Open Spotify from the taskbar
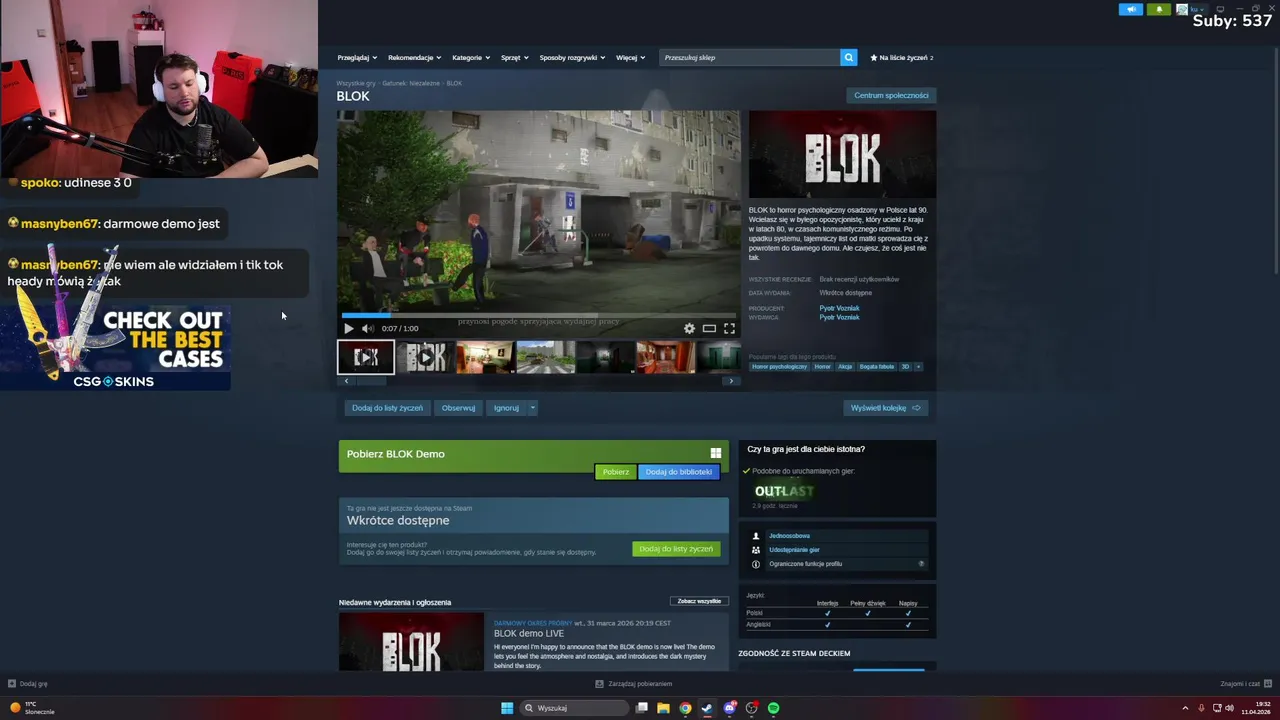This screenshot has height=720, width=1280. click(x=773, y=708)
